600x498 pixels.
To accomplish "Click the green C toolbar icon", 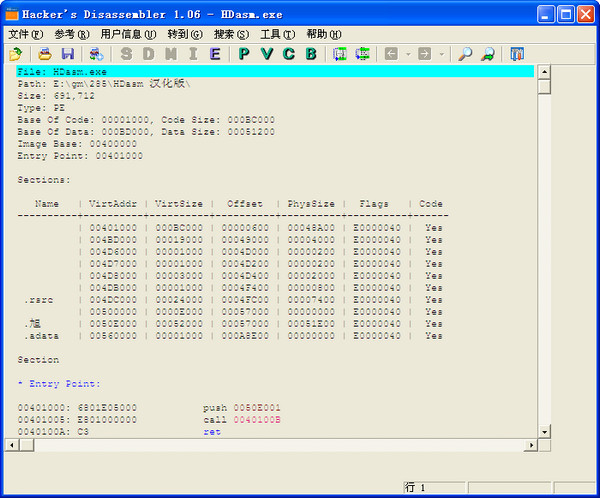I will pos(289,54).
